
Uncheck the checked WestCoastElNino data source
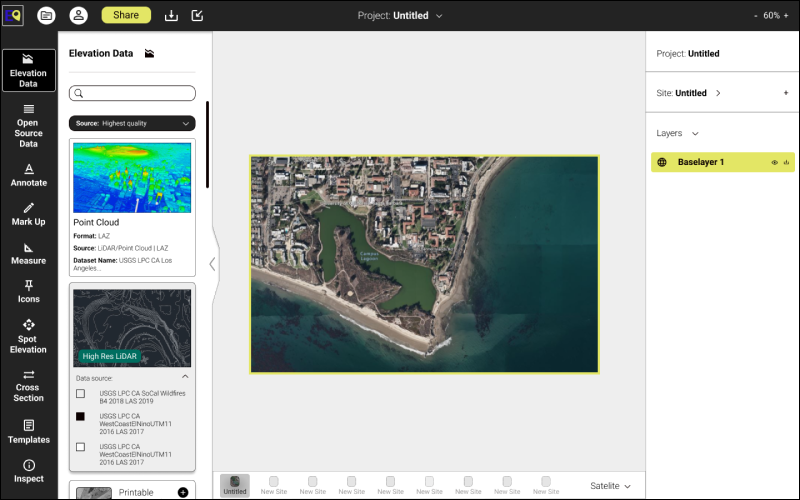81,416
